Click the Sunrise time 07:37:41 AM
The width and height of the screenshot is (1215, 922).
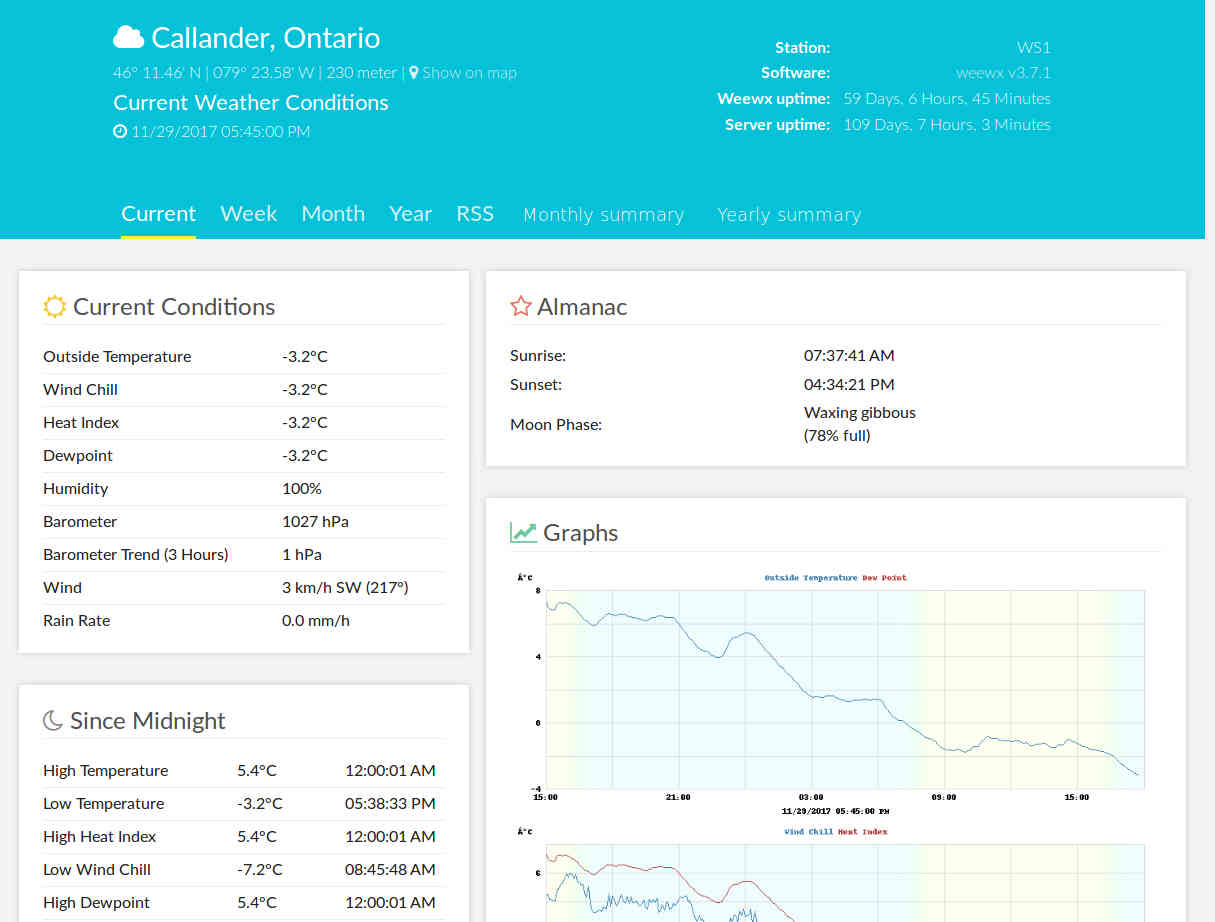point(849,355)
